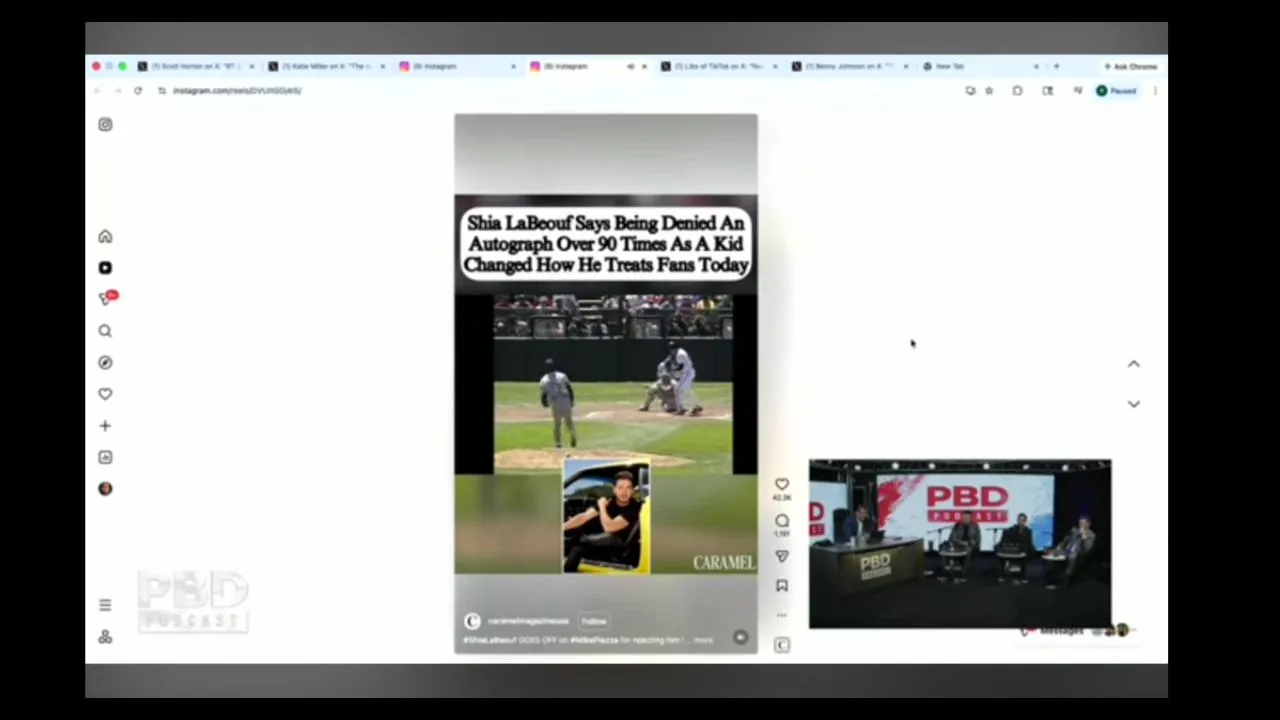Viewport: 1280px width, 720px height.
Task: Expand the caption with the more link
Action: click(703, 640)
